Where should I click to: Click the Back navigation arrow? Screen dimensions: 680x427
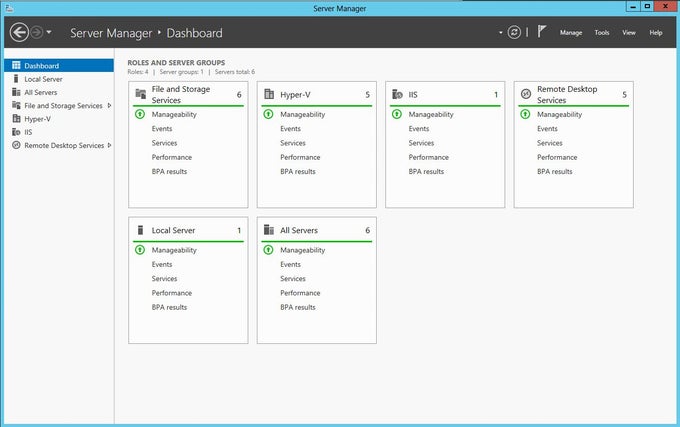click(19, 33)
